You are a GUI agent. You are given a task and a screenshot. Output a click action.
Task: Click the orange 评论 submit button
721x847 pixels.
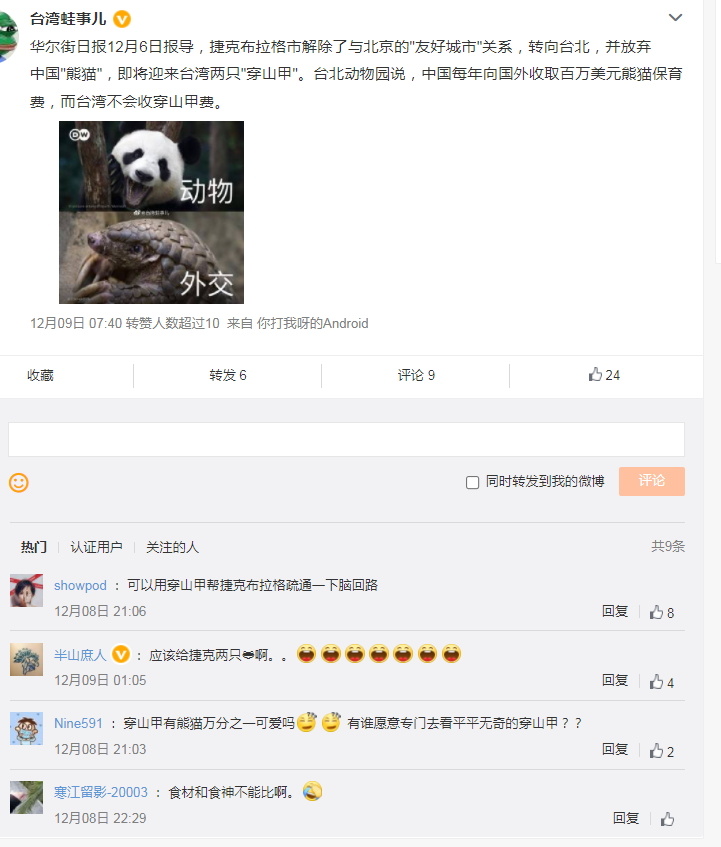pyautogui.click(x=652, y=481)
